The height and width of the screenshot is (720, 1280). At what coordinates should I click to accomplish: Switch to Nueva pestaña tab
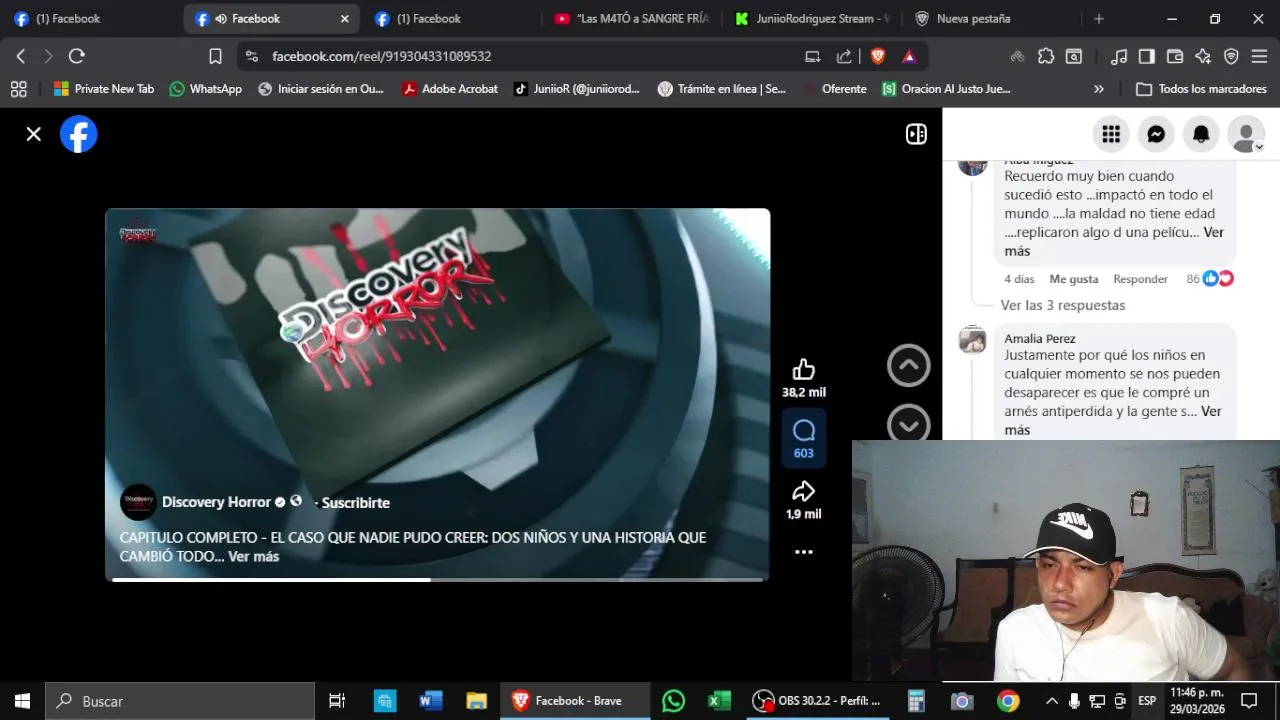[x=992, y=18]
